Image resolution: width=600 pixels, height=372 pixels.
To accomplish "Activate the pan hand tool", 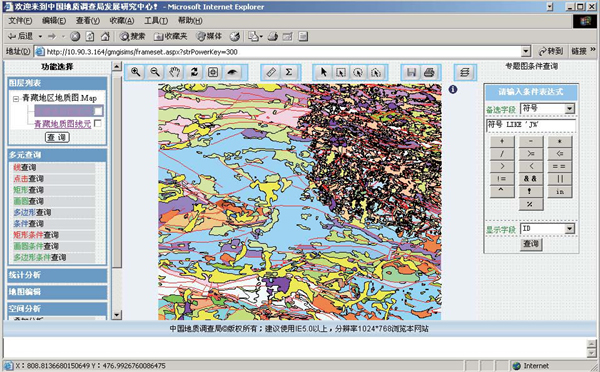I will pyautogui.click(x=174, y=72).
